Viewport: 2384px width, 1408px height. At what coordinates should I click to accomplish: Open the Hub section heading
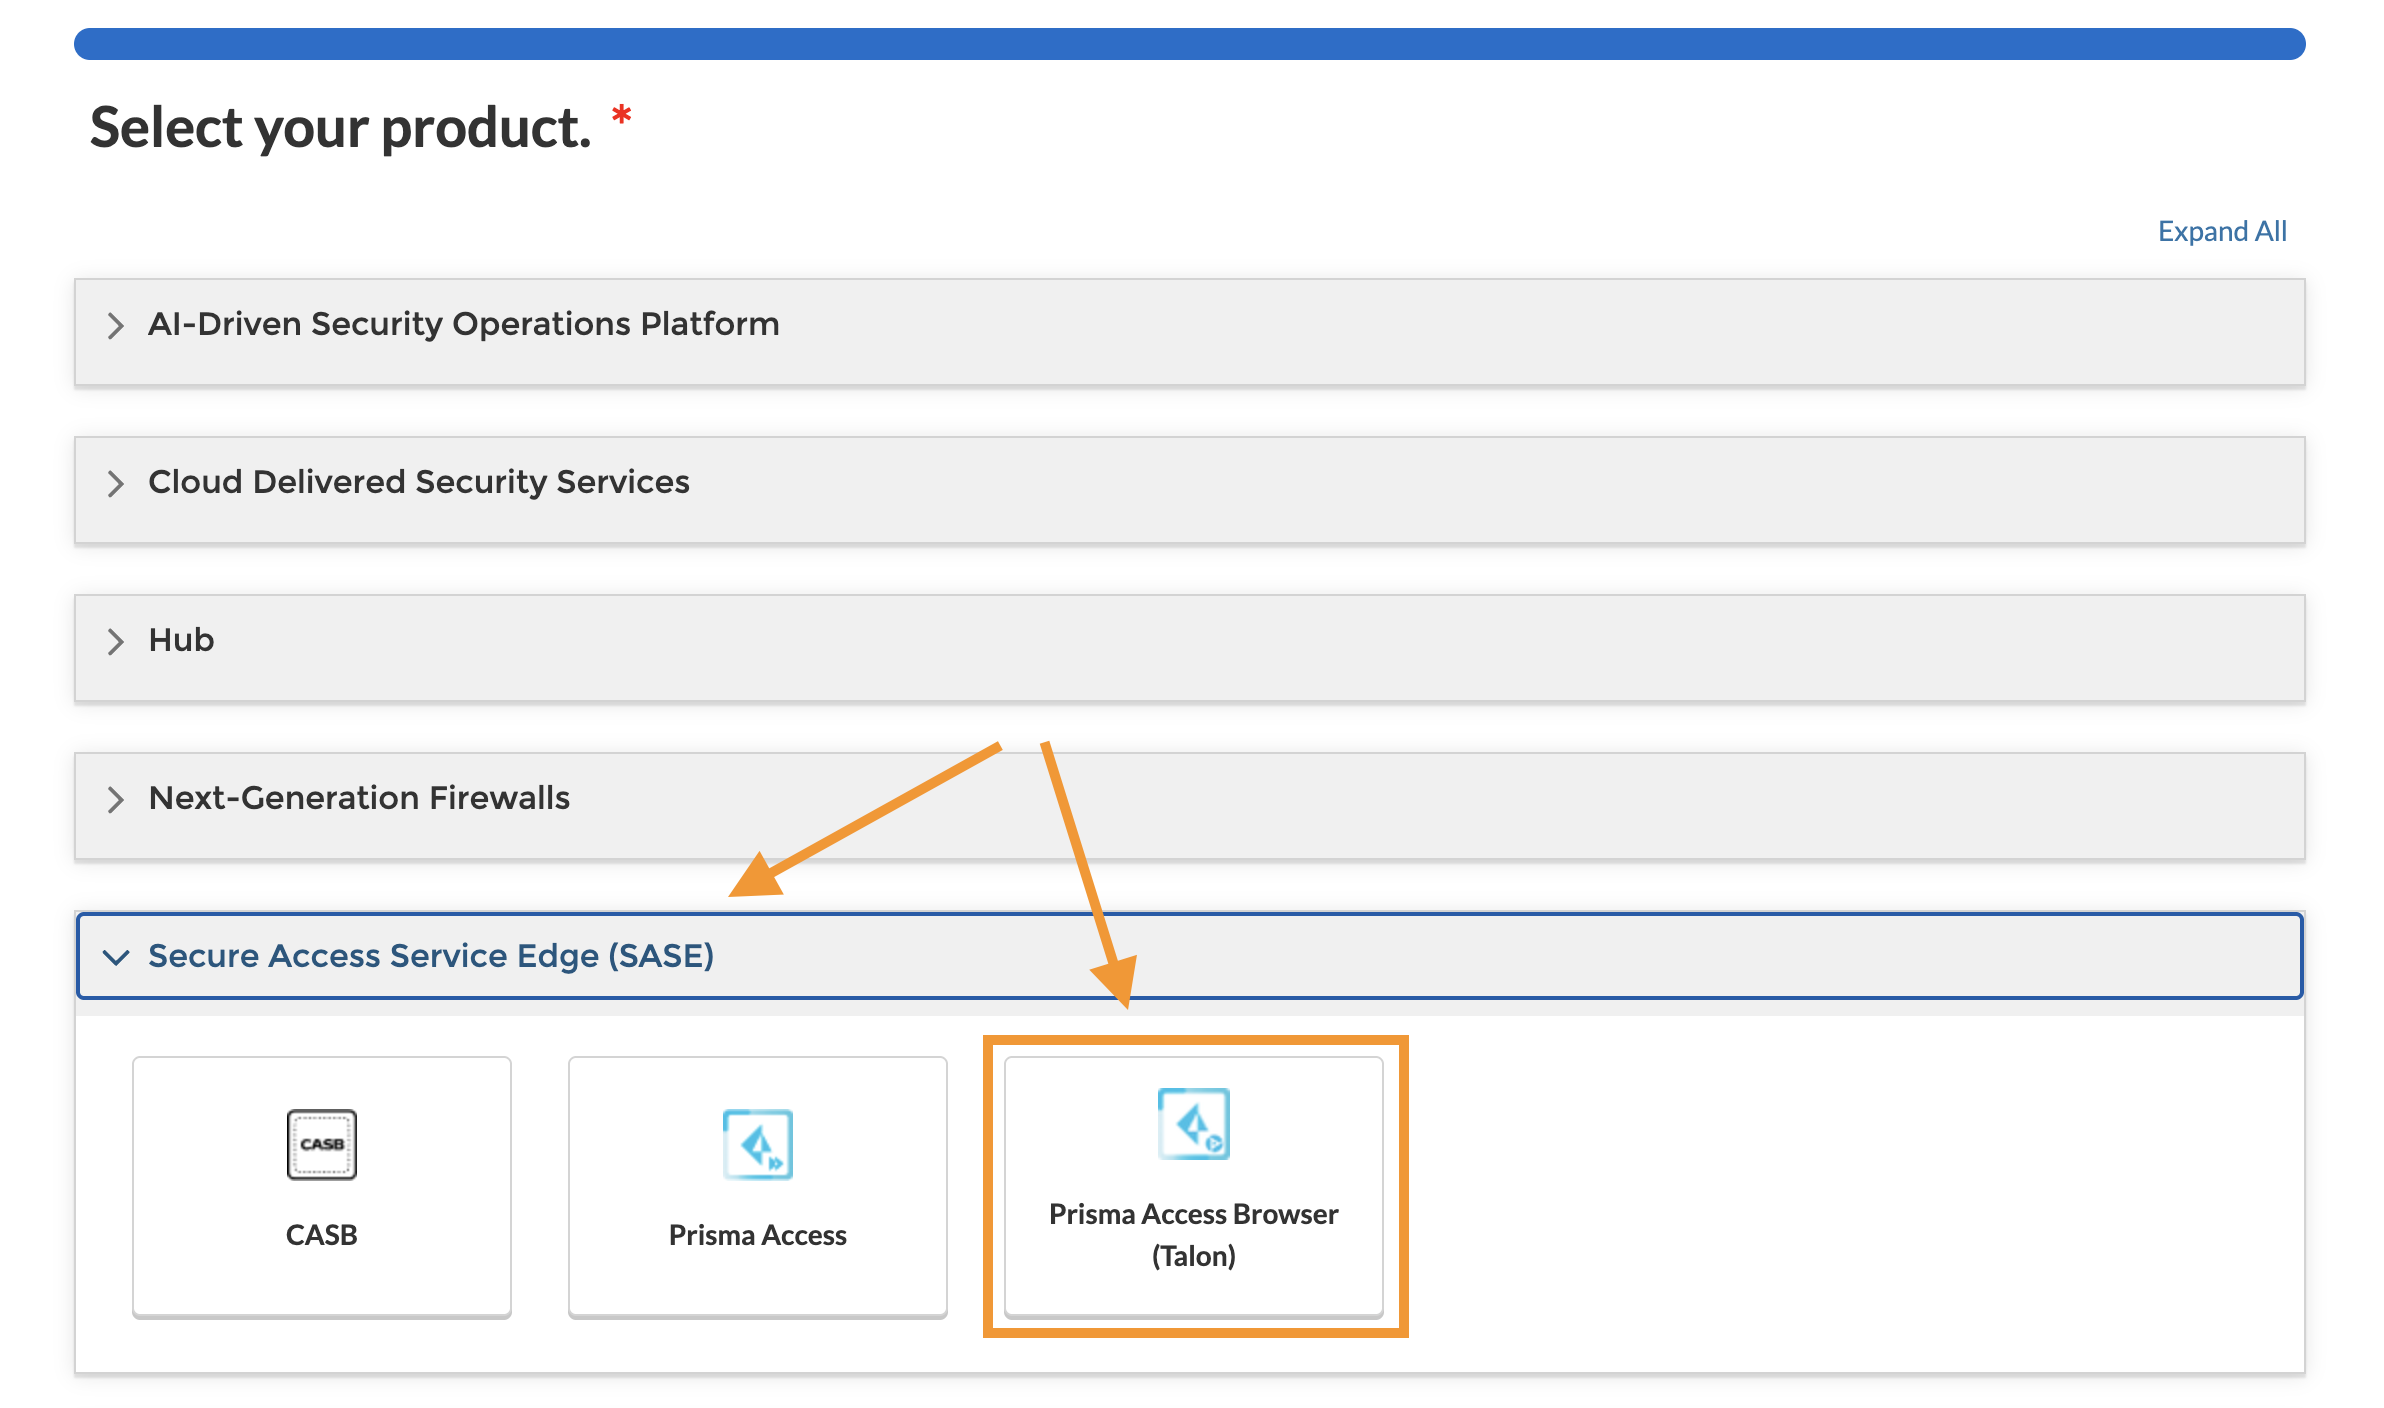point(181,640)
